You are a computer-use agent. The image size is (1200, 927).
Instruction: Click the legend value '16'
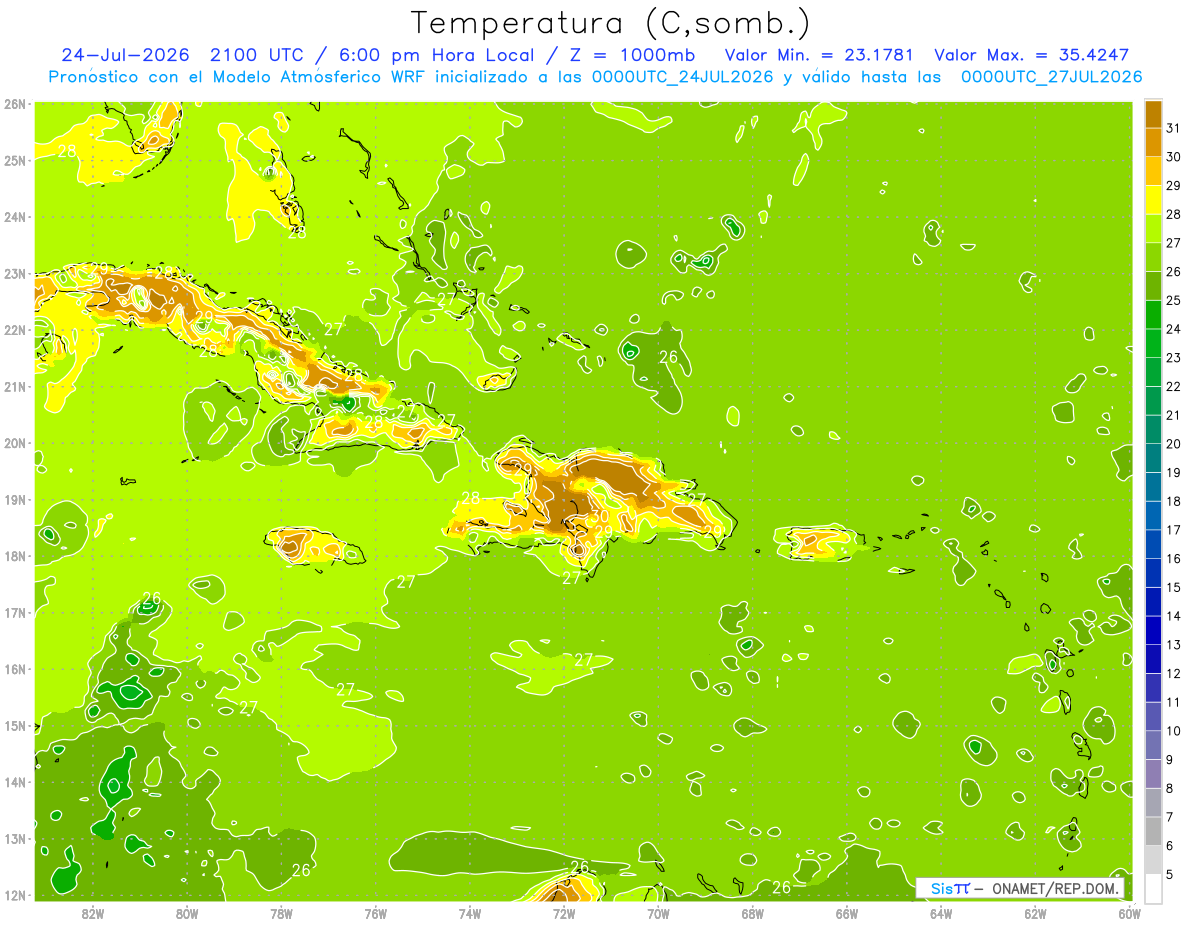[1173, 558]
